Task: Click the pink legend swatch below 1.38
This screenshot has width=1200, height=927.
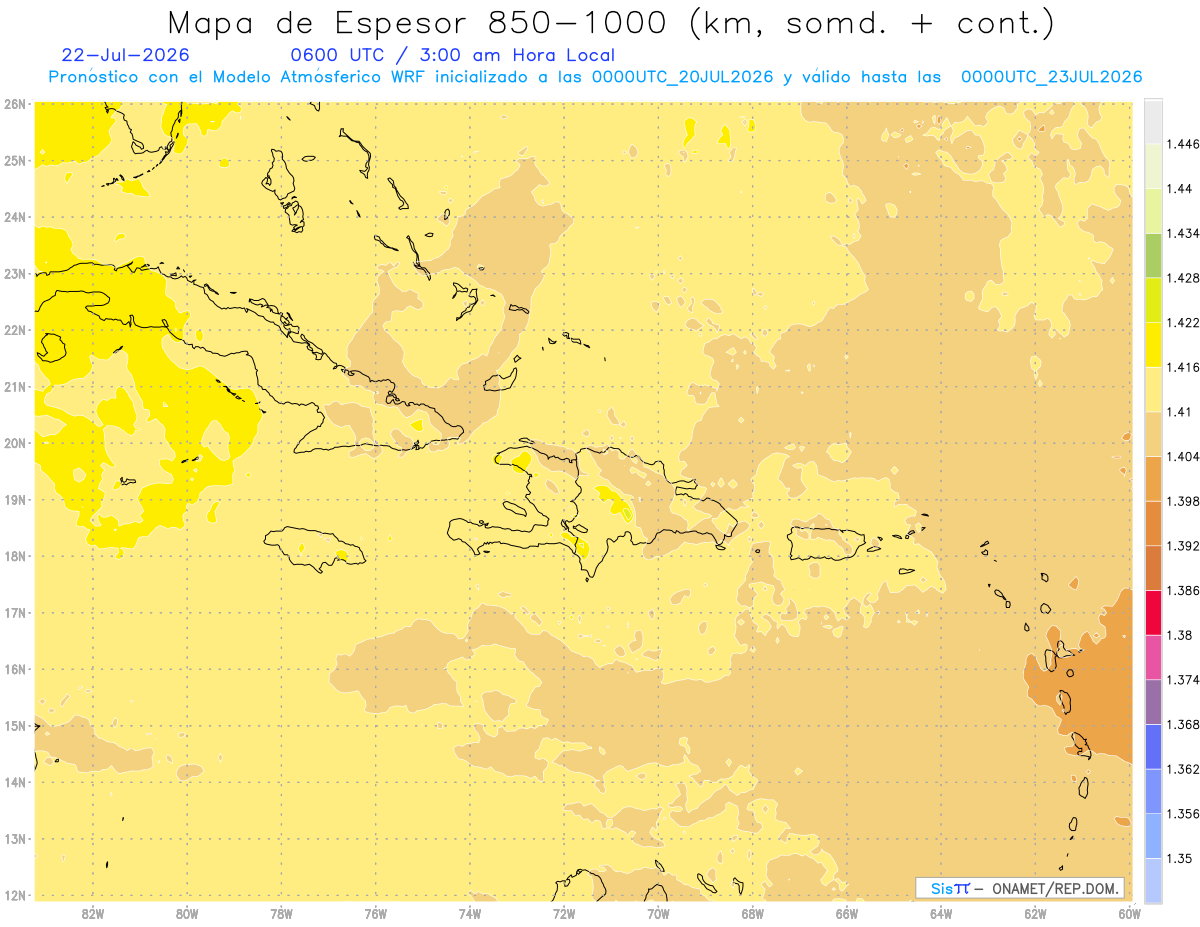Action: point(1153,657)
